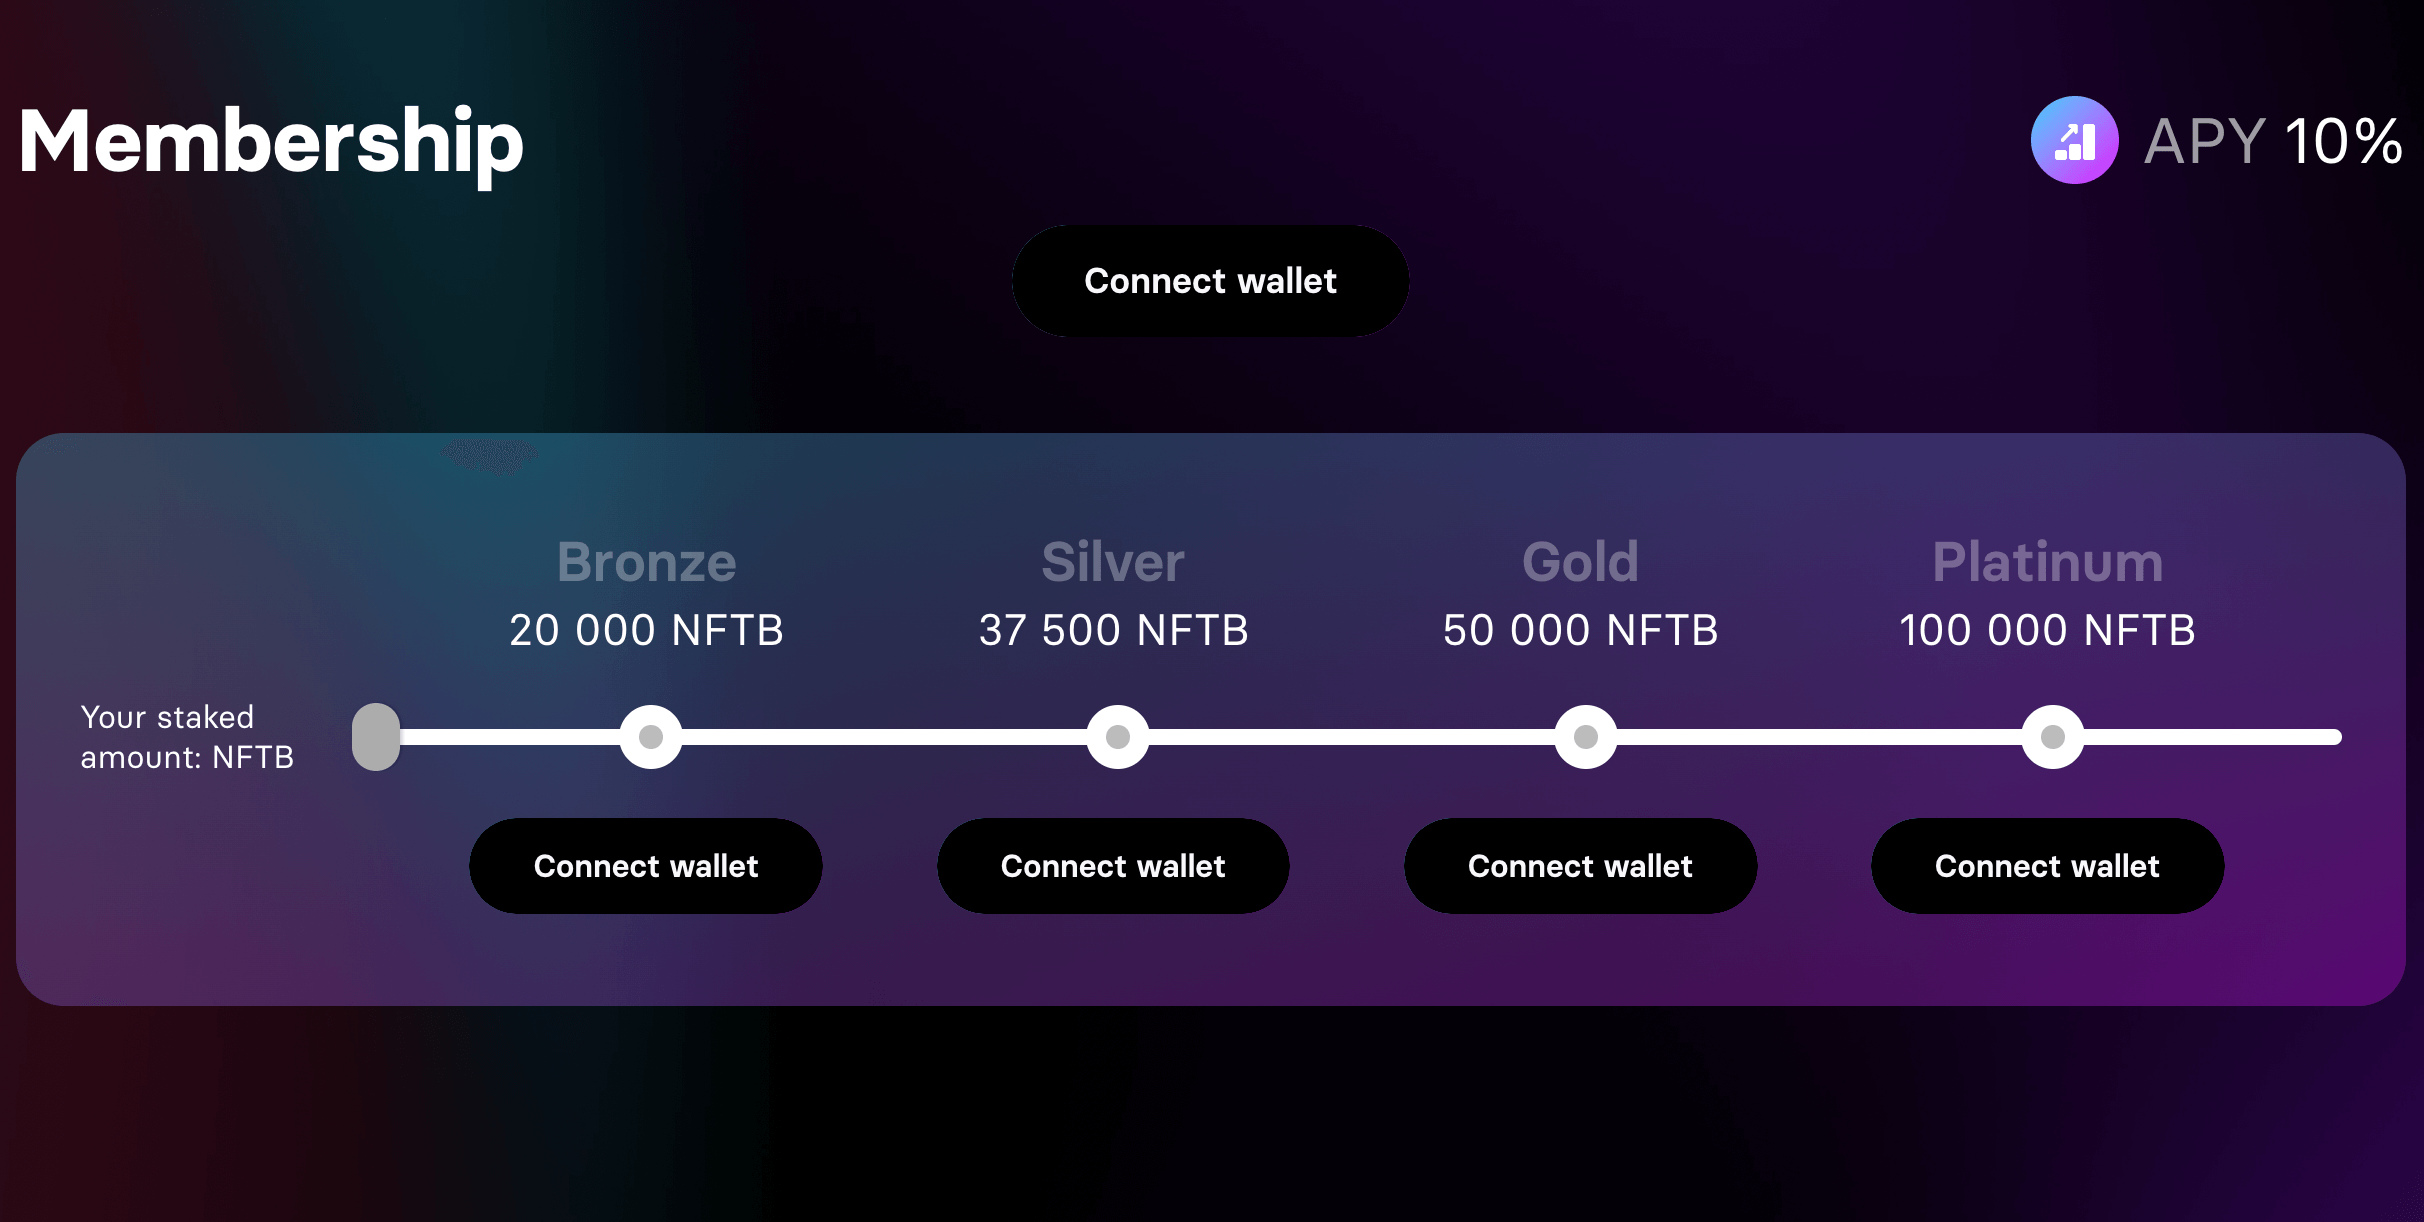
Task: Click the 20 000 NFTB amount label
Action: [647, 630]
